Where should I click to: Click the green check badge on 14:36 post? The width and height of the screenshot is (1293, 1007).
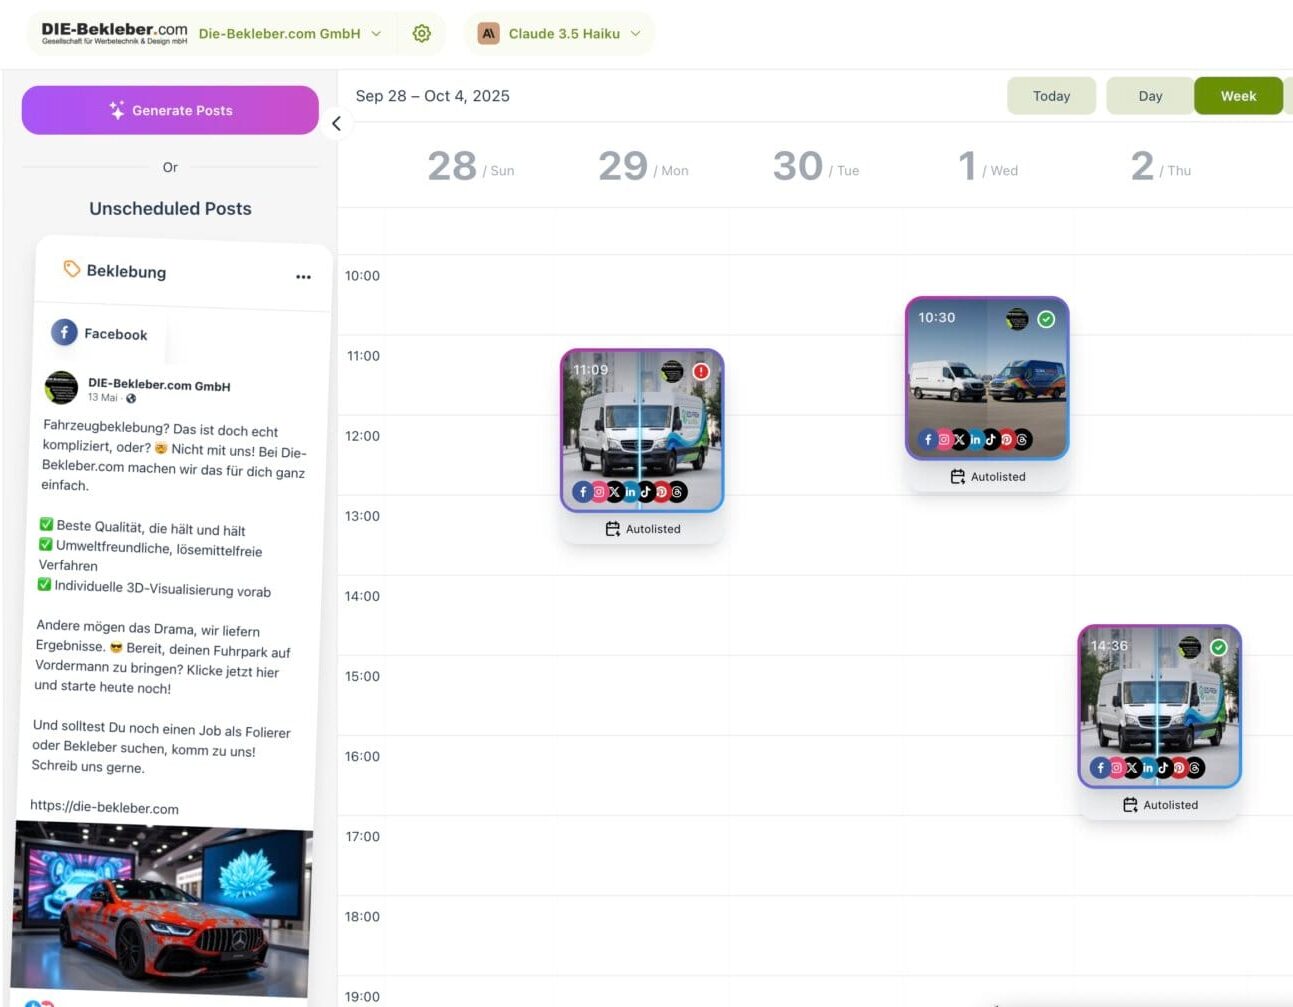tap(1218, 647)
